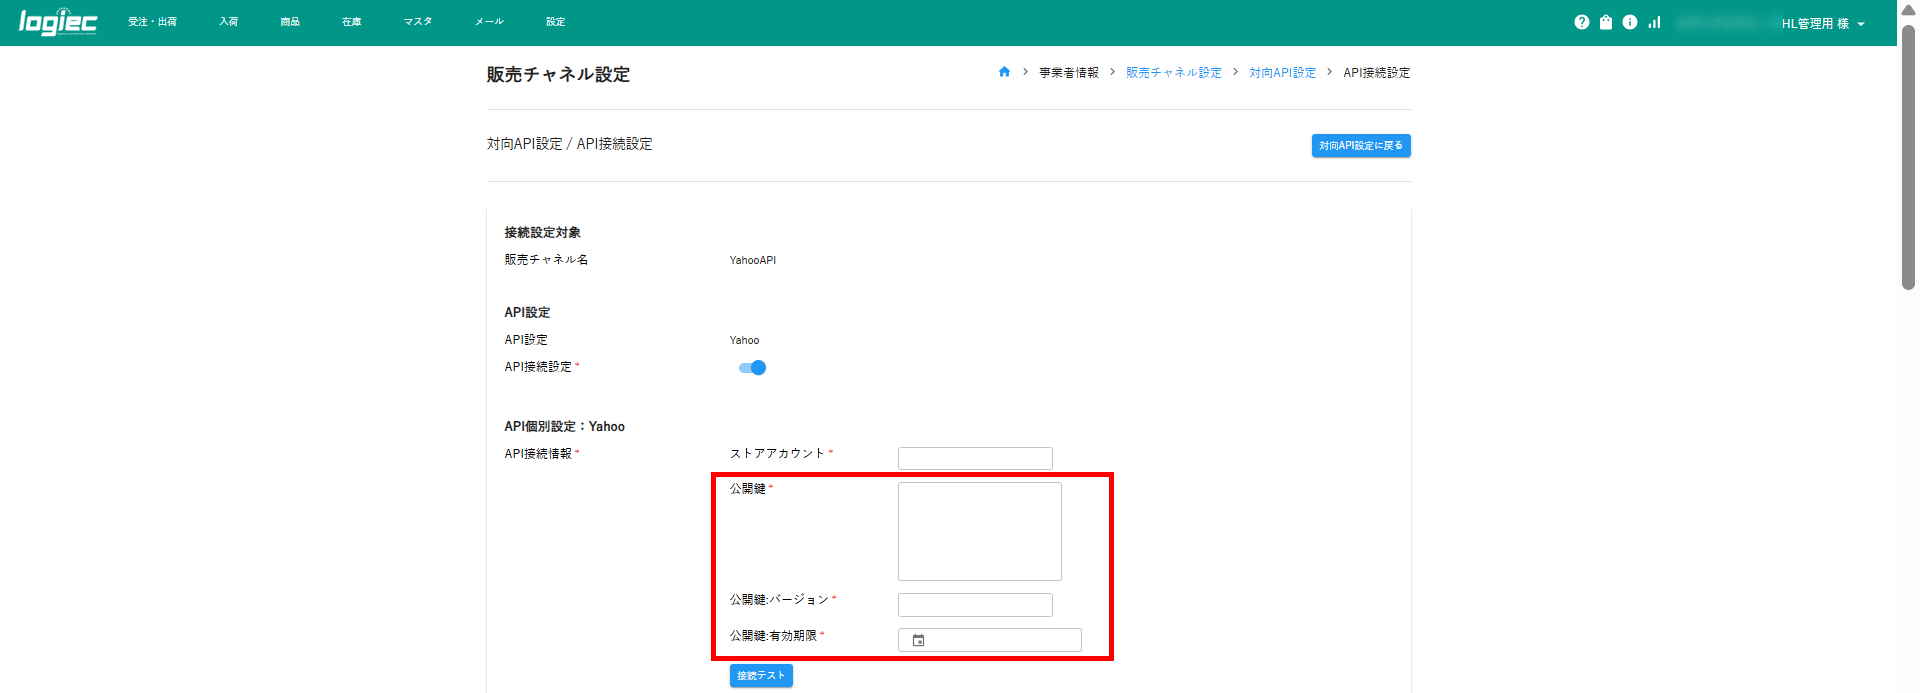
Task: Click the ストアアカウント input field
Action: tap(975, 458)
